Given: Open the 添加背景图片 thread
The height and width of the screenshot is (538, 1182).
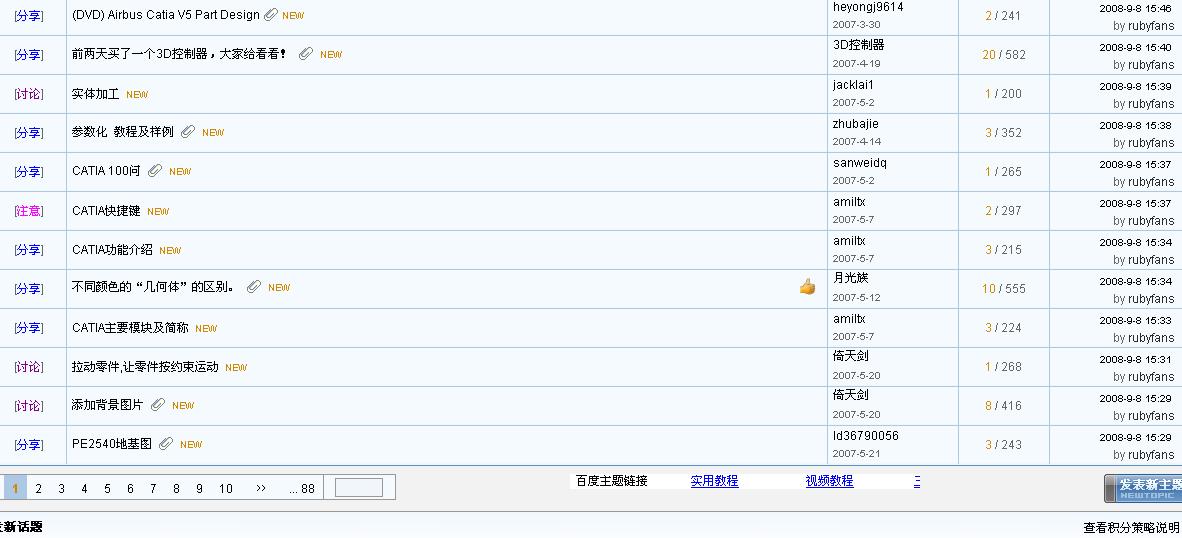Looking at the screenshot, I should click(x=107, y=405).
